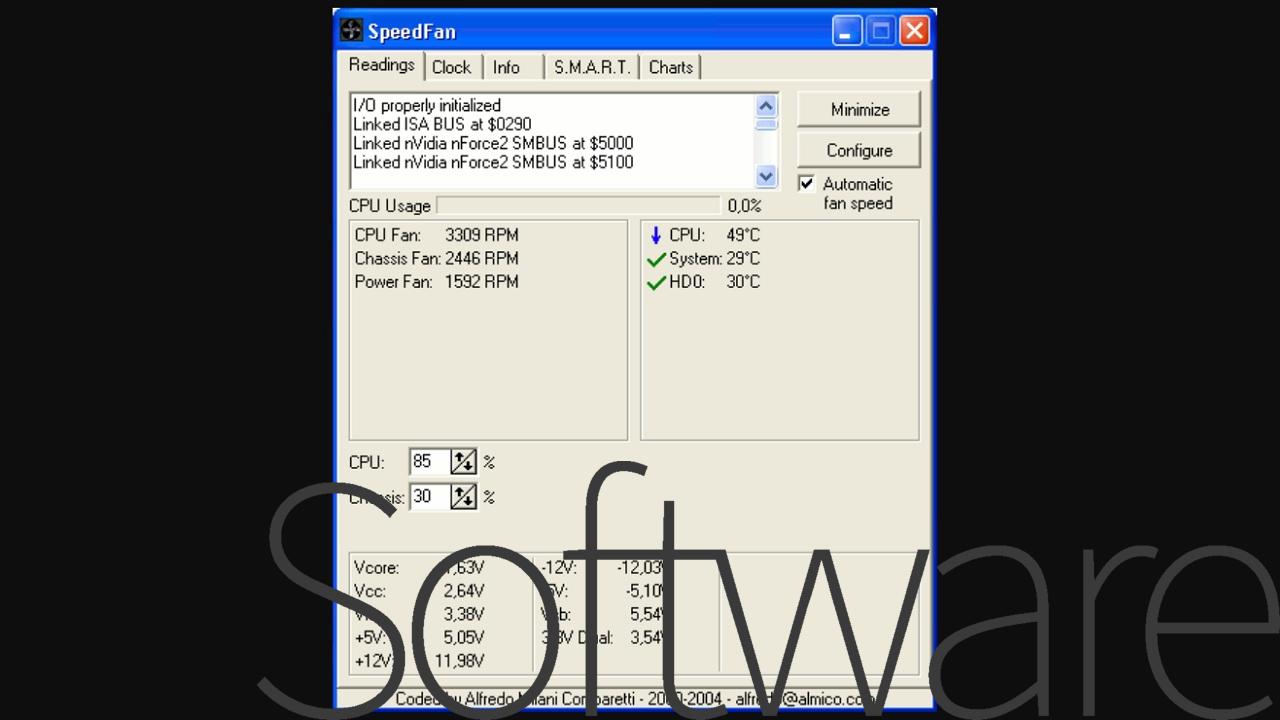Click the HD0 30°C temperature value
Image resolution: width=1280 pixels, height=720 pixels.
click(x=743, y=282)
